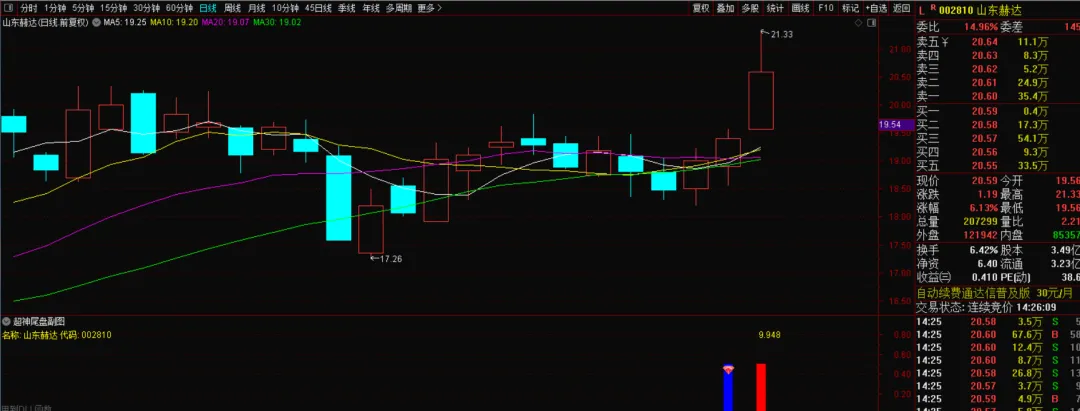Select the 5分钟 period
1080x411 pixels.
click(x=83, y=8)
